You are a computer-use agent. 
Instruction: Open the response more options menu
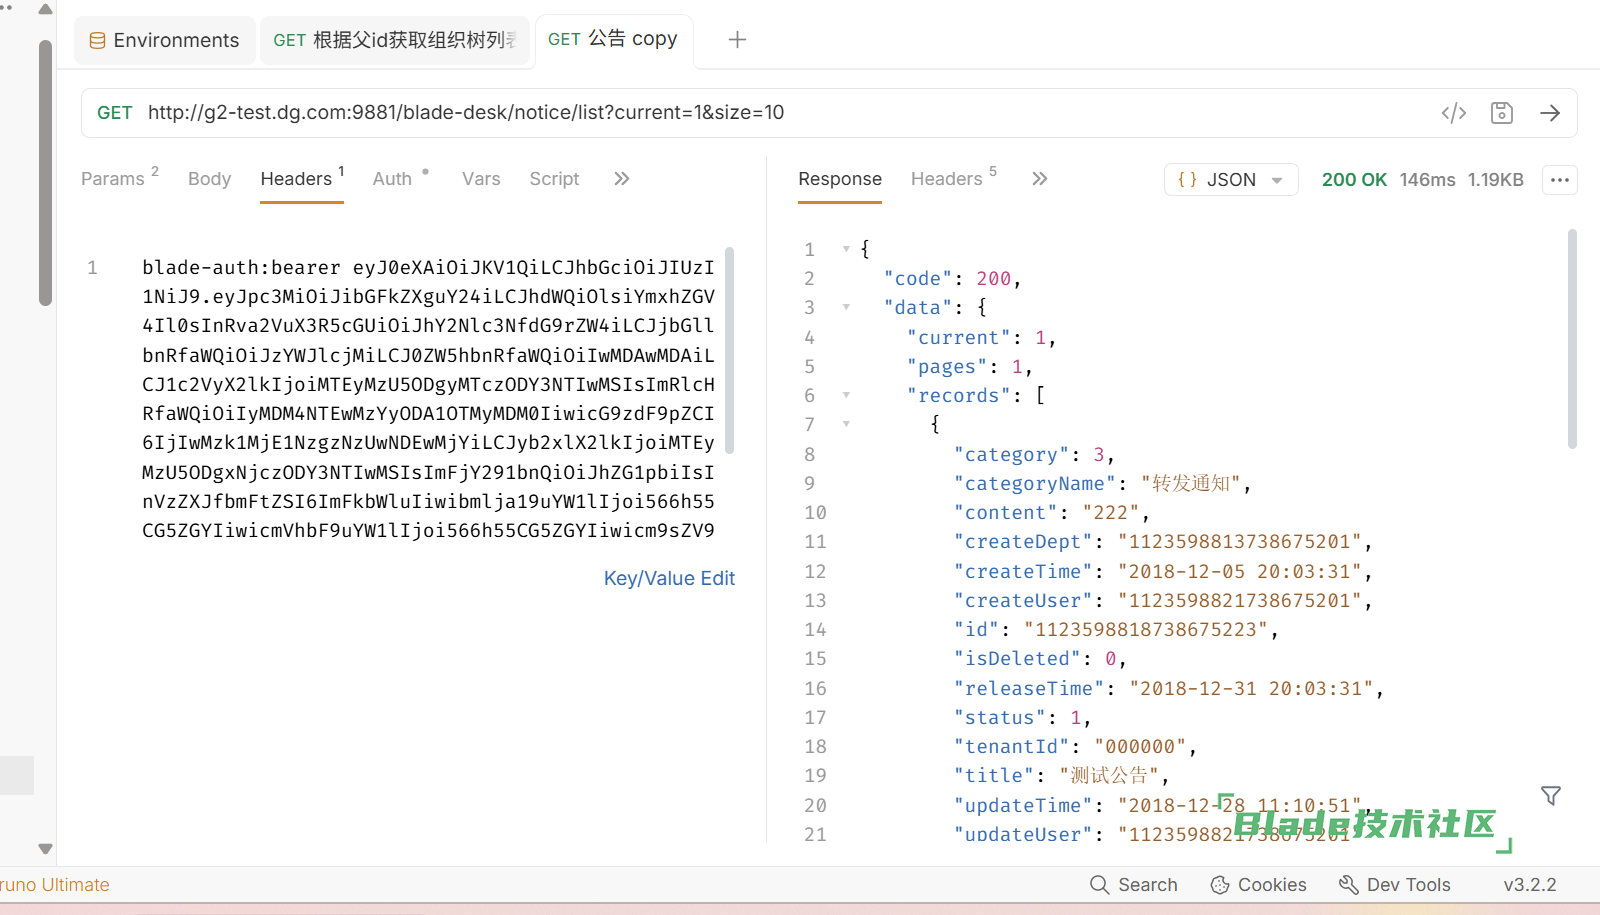point(1559,180)
